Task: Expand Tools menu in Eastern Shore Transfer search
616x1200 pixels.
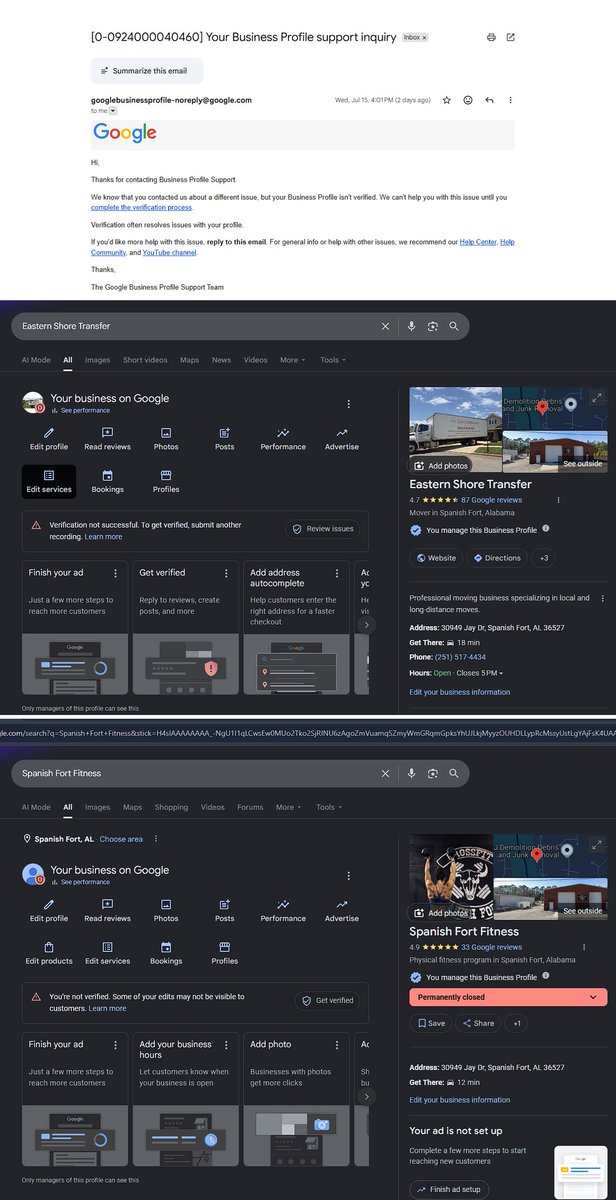Action: [x=333, y=360]
